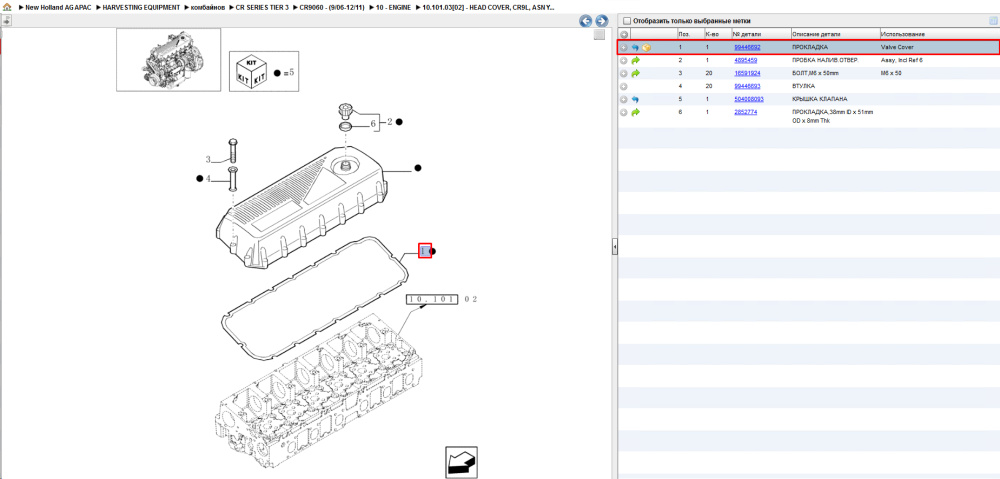The image size is (1000, 479).
Task: Collapse the parts panel with splitter arrow
Action: pos(614,246)
